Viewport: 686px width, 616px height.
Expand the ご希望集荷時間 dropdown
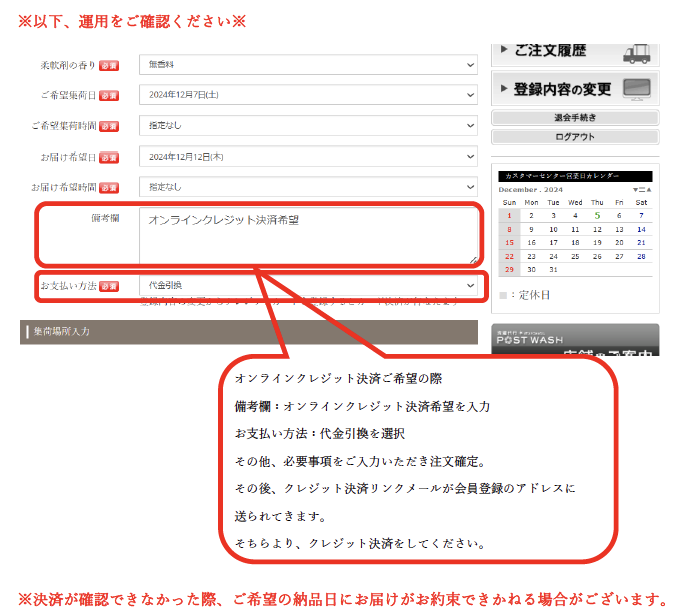pos(308,126)
